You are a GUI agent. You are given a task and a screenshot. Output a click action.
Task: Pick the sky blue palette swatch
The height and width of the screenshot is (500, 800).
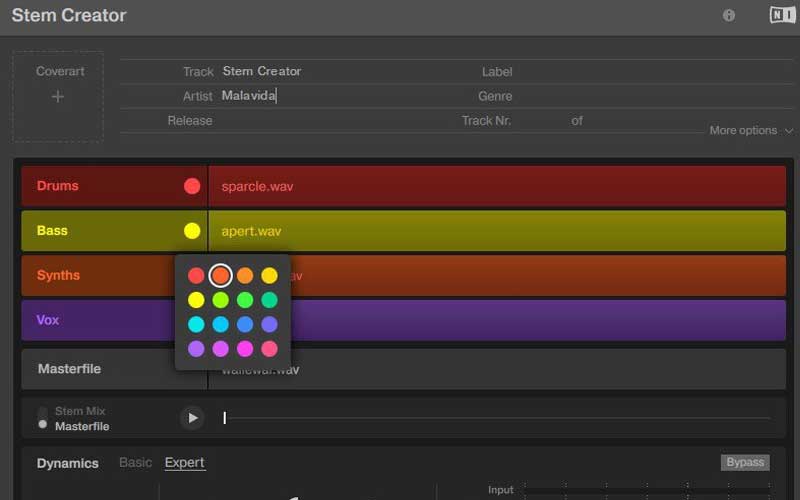tap(220, 324)
